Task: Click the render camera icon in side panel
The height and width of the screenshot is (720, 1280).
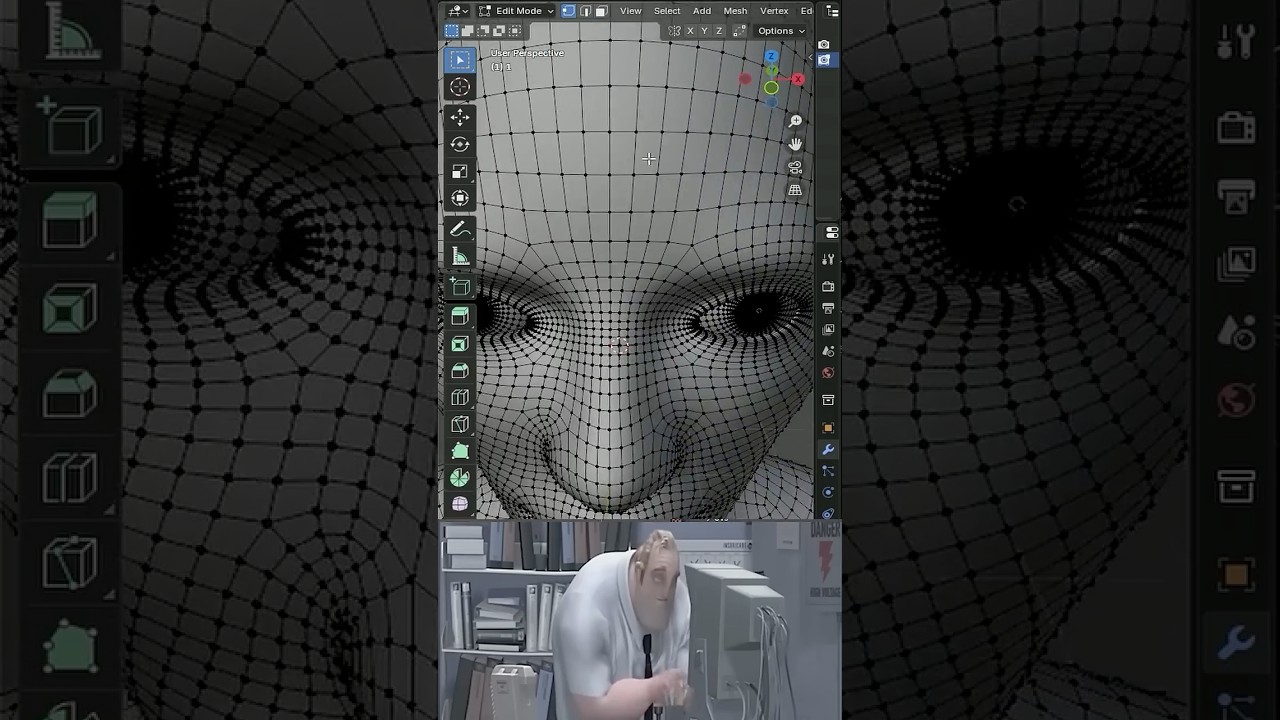Action: click(x=824, y=45)
